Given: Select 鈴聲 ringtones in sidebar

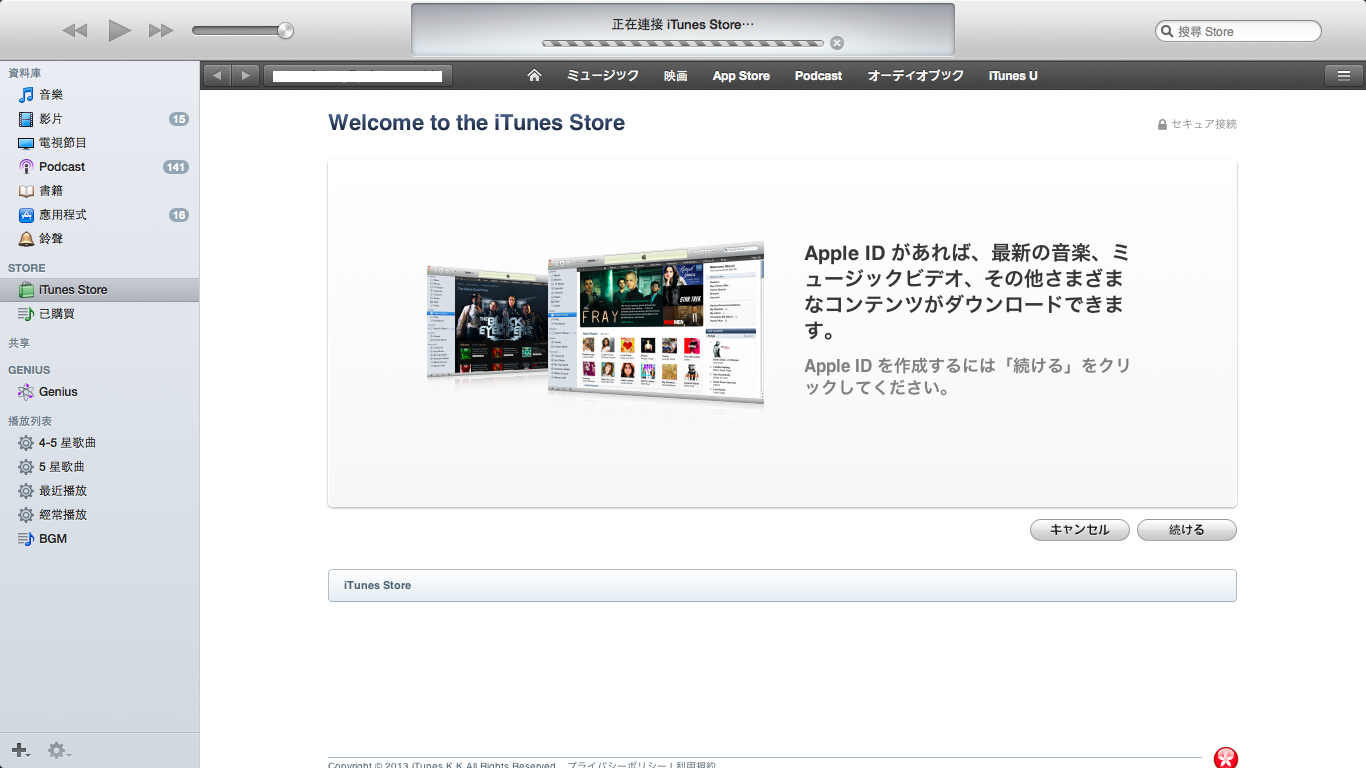Looking at the screenshot, I should coord(51,239).
